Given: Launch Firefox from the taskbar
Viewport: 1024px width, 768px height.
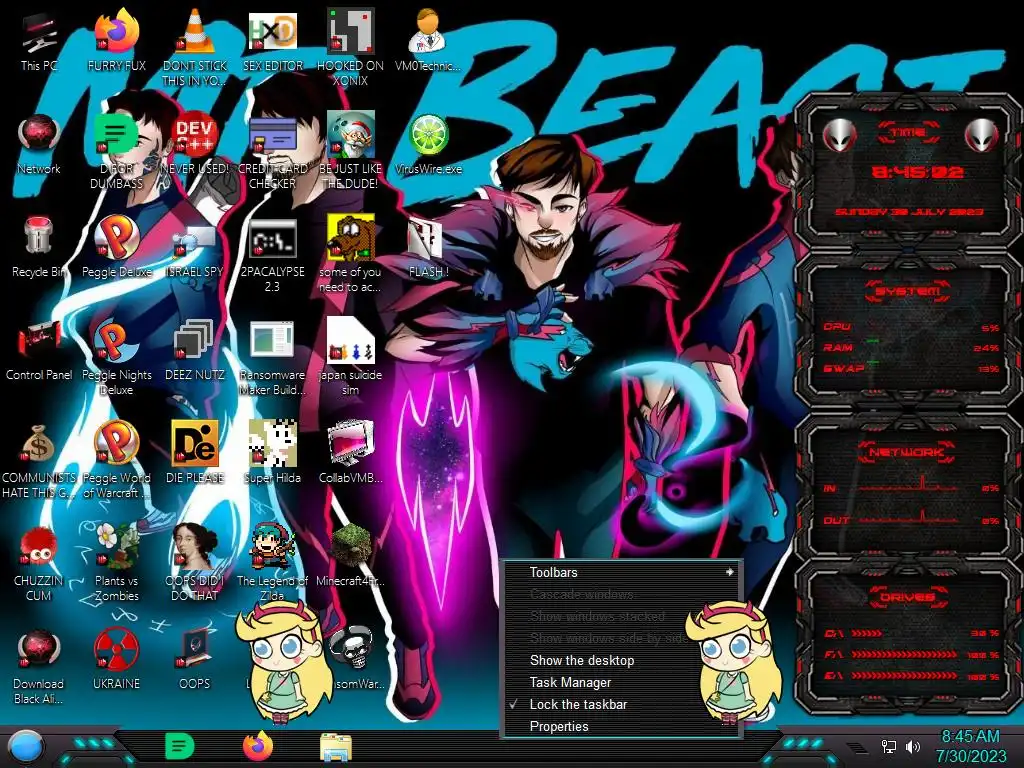Looking at the screenshot, I should (x=257, y=746).
